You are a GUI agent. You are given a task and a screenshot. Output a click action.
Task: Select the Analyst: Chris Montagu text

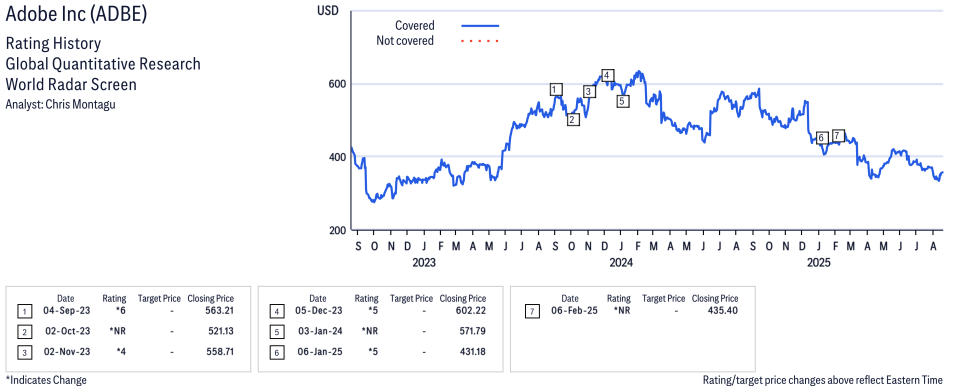pos(60,104)
